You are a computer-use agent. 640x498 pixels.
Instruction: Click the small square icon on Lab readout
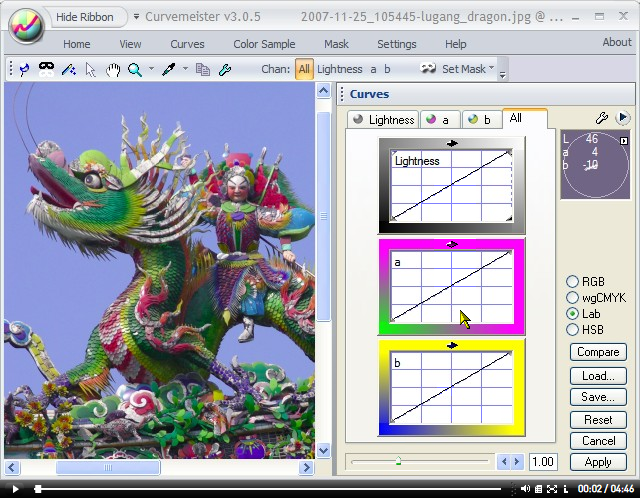624,141
